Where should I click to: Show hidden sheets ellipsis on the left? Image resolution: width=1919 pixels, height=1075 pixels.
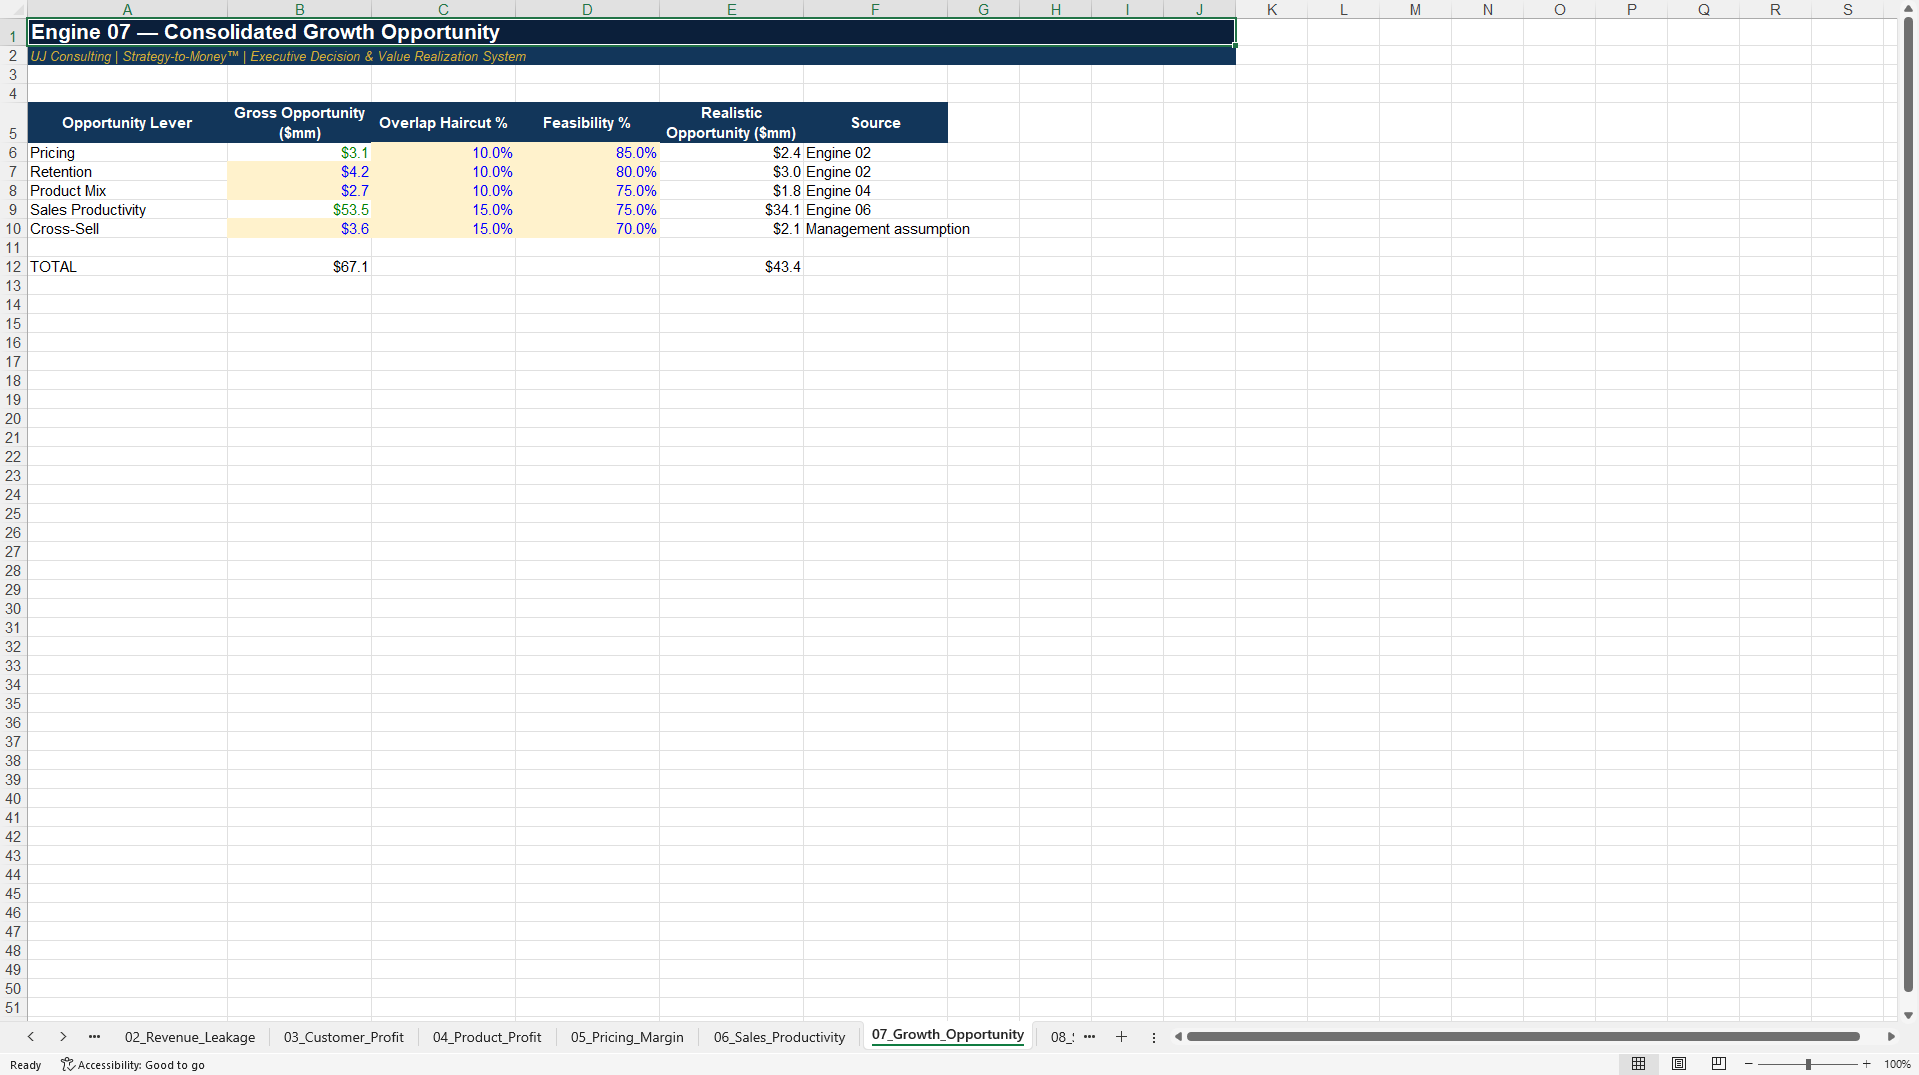[x=95, y=1037]
